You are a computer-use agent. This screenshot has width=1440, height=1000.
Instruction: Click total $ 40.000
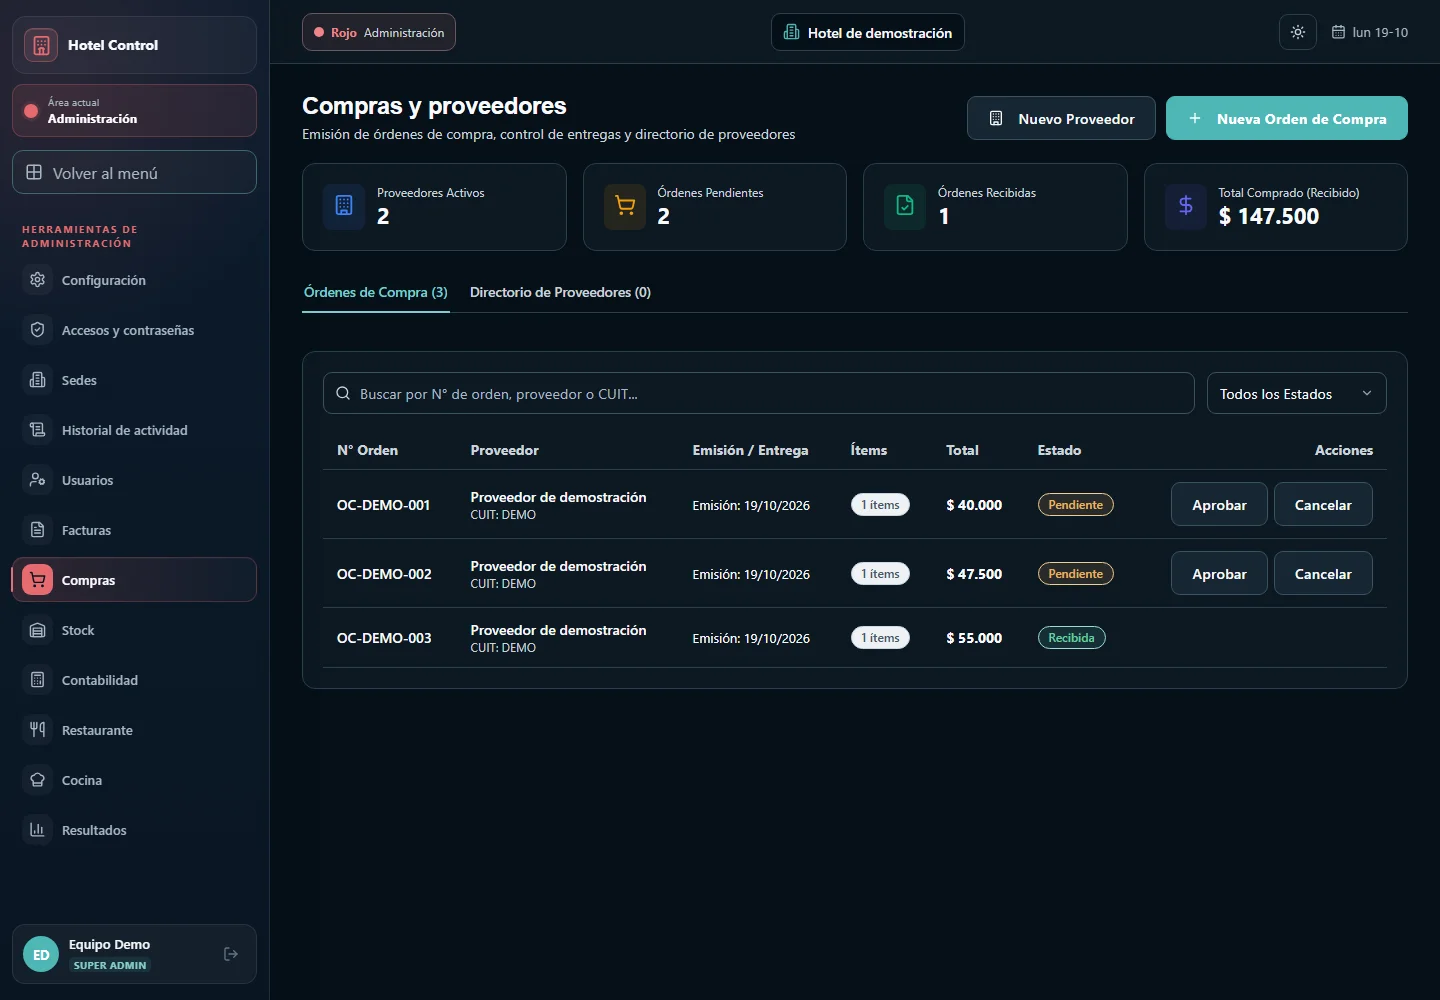point(974,504)
